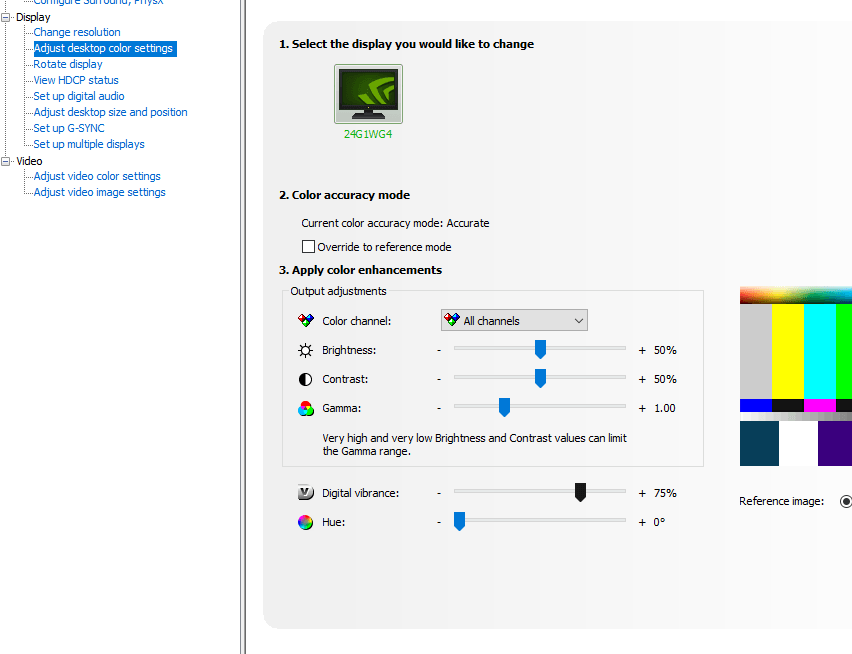Click the yellow bar in reference image
852x654 pixels.
click(x=788, y=350)
